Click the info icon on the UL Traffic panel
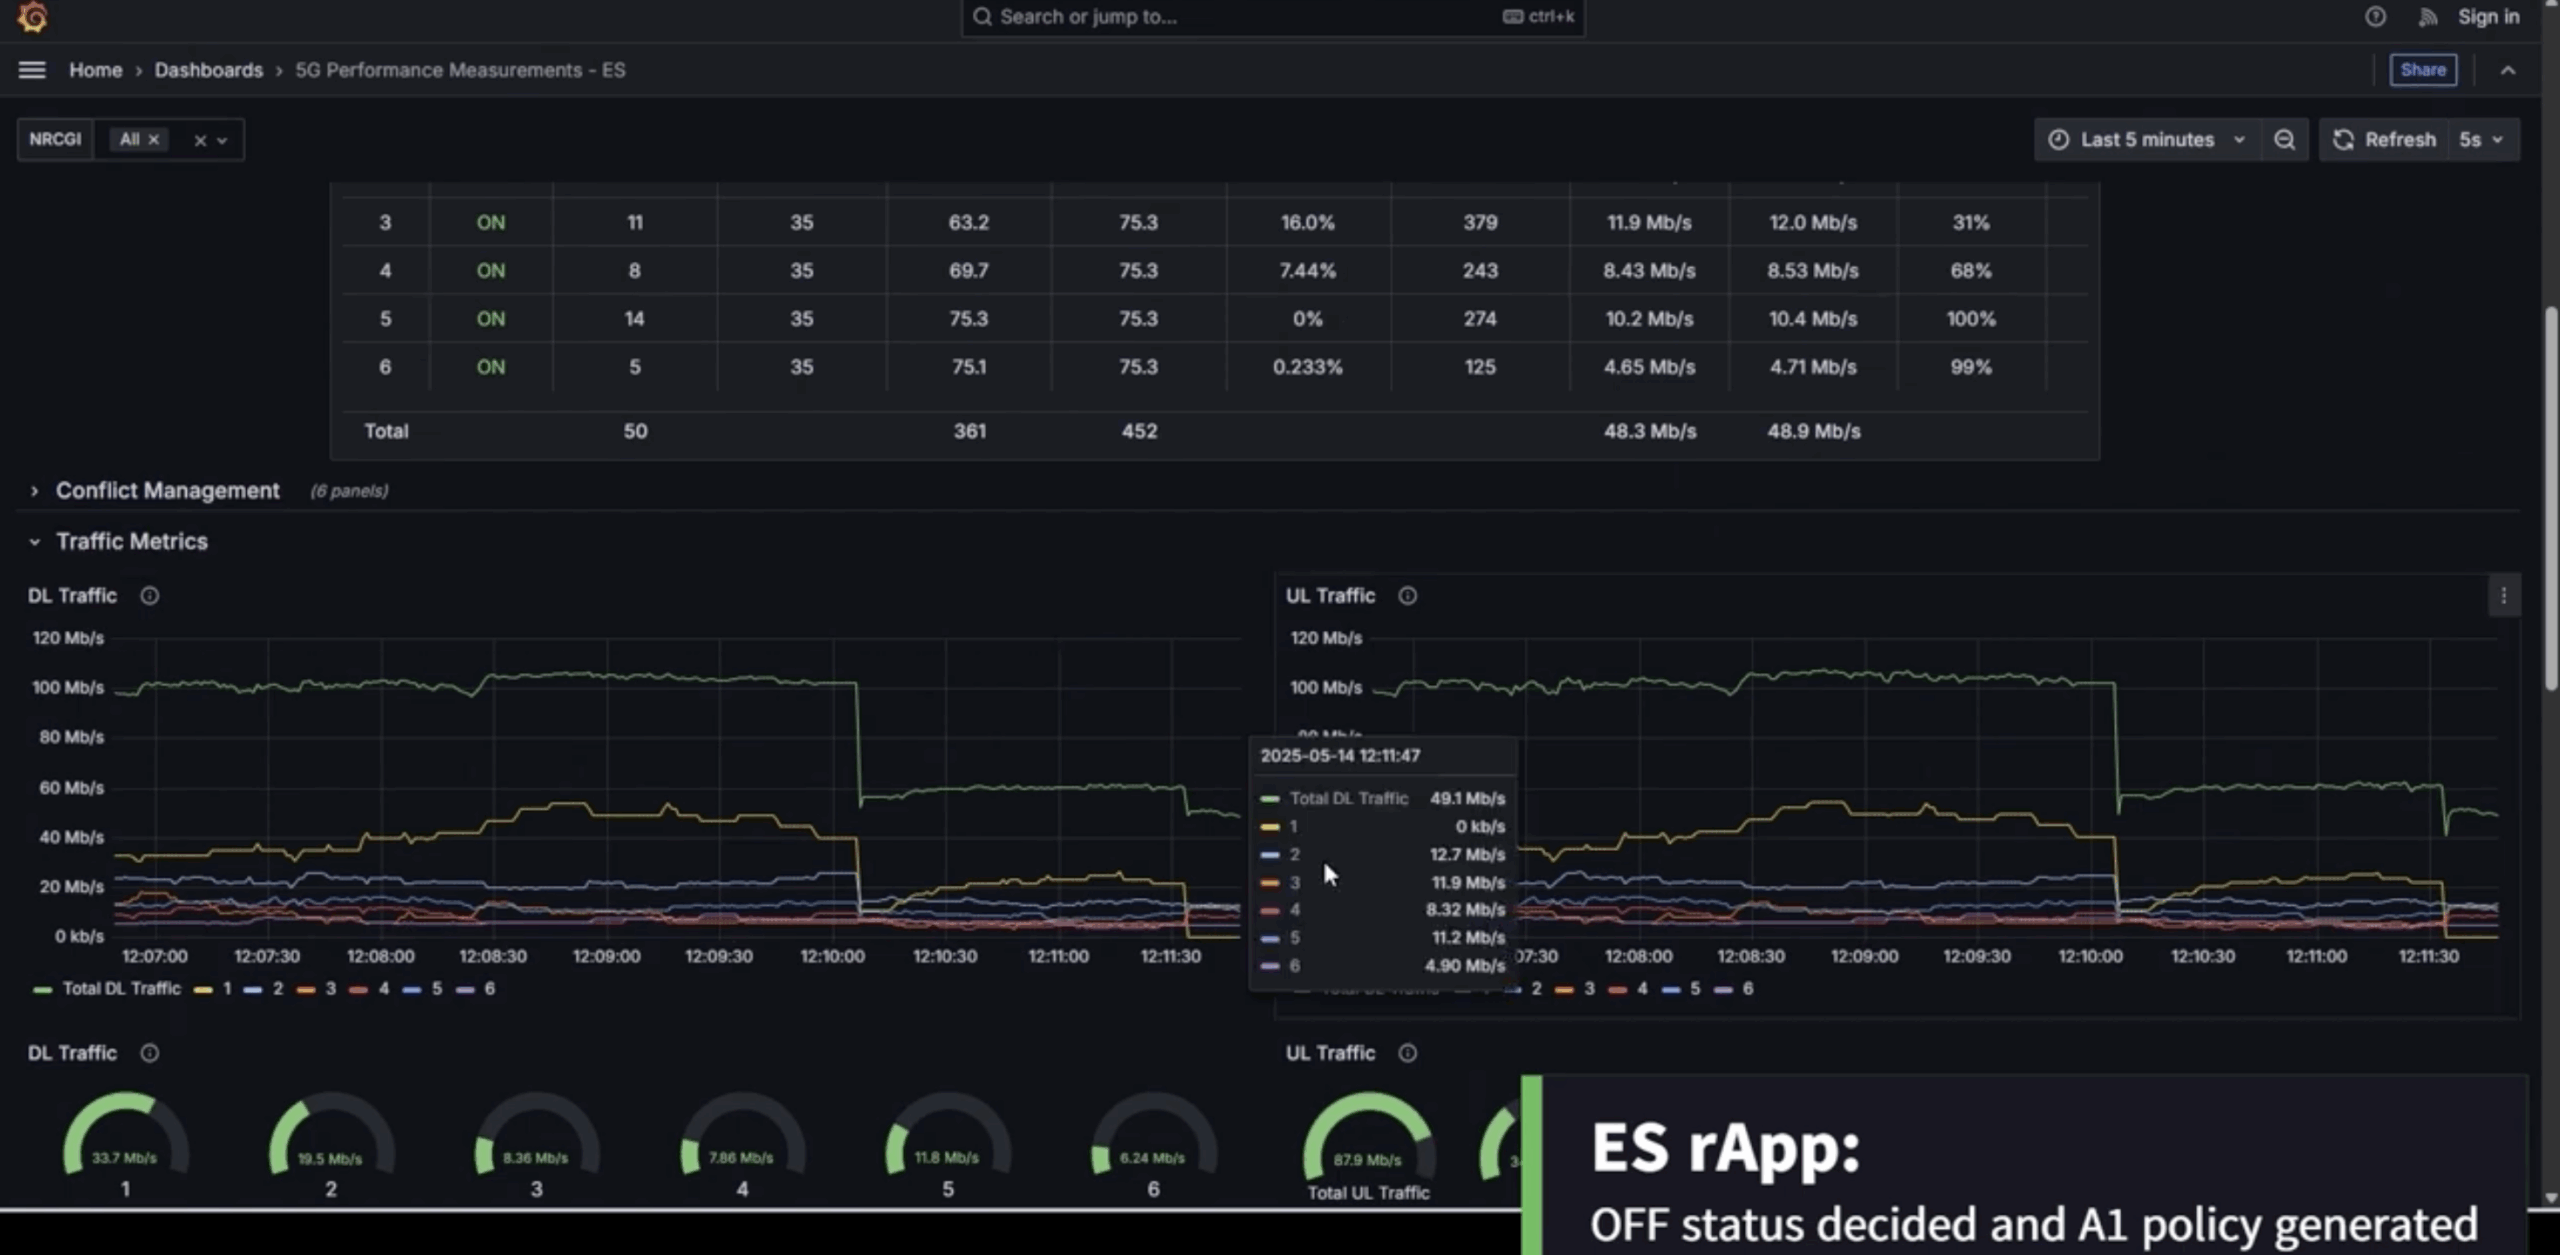The image size is (2560, 1255). pos(1407,595)
